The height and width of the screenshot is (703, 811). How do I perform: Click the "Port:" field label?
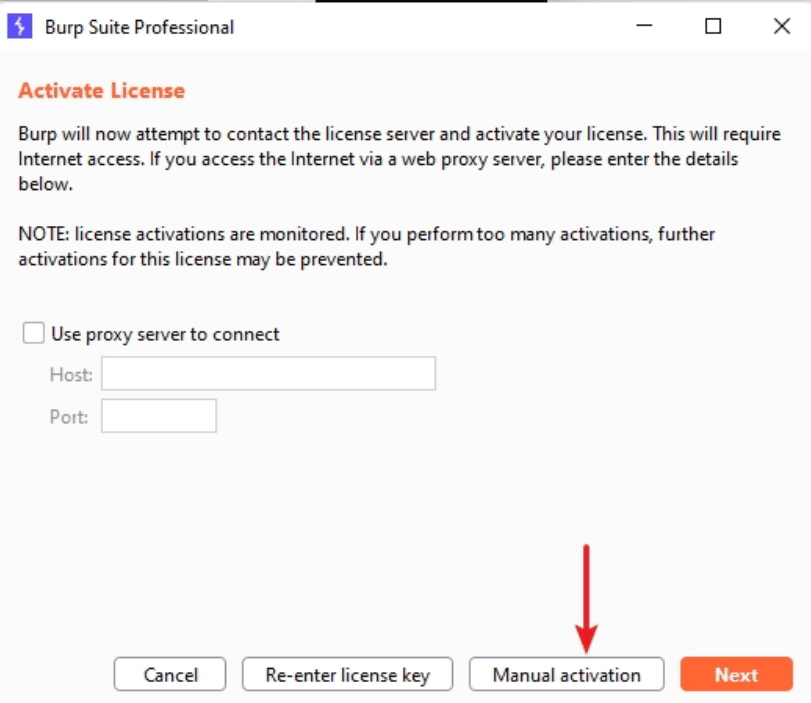click(69, 417)
